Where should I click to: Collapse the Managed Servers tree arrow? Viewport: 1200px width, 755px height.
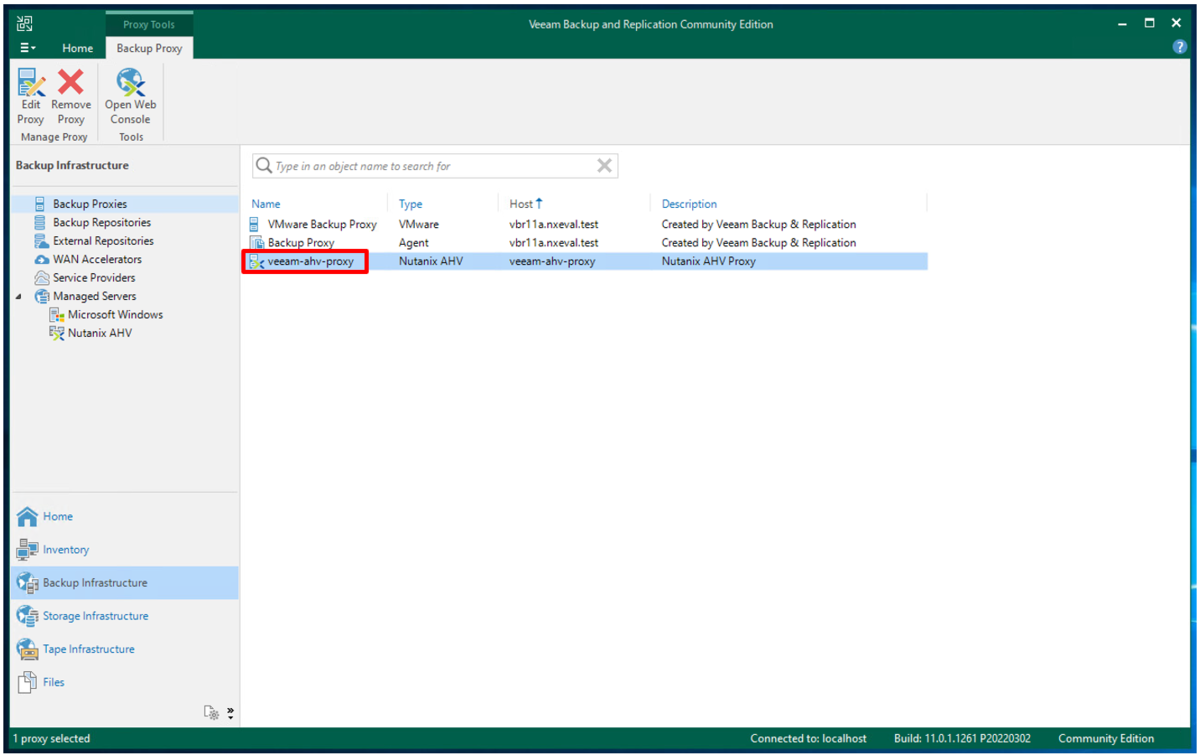(18, 297)
